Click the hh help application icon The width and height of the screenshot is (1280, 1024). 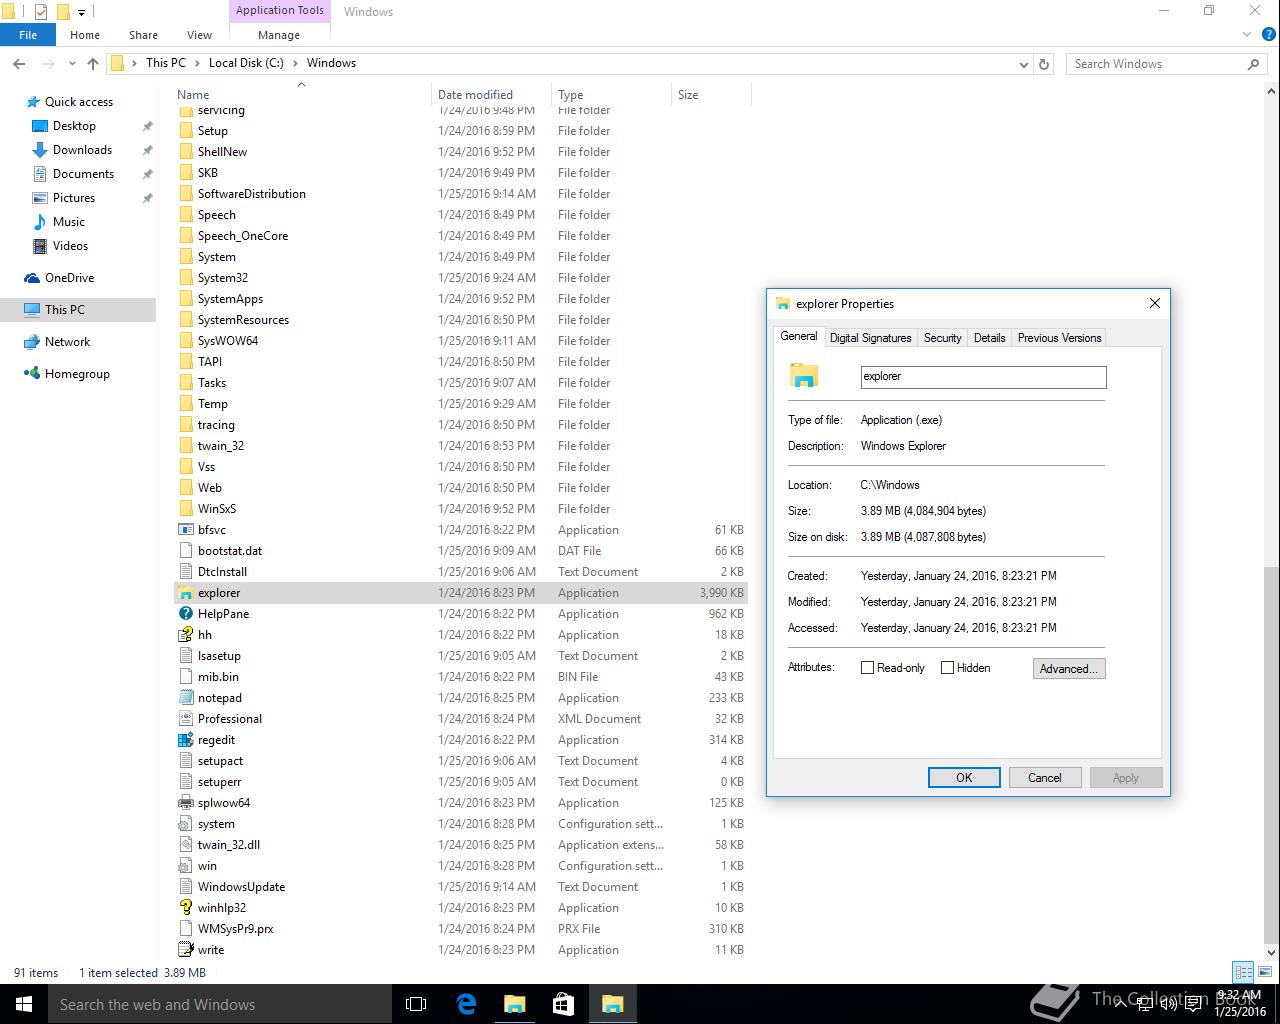(x=185, y=635)
